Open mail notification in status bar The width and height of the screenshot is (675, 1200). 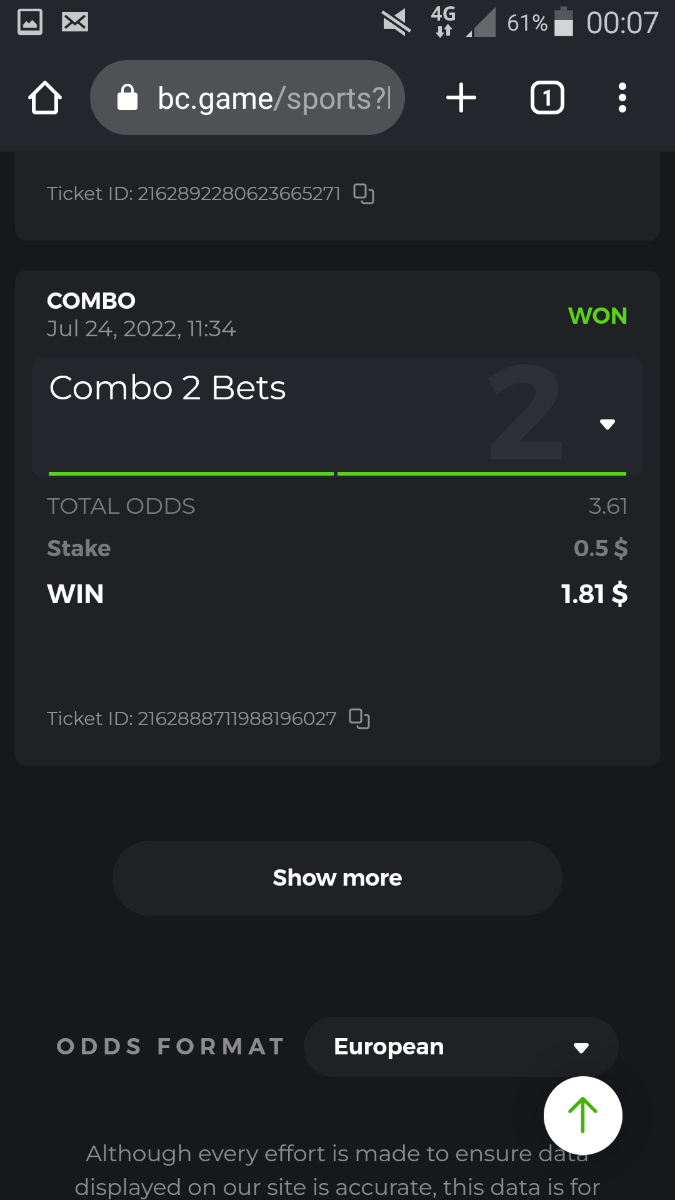75,22
